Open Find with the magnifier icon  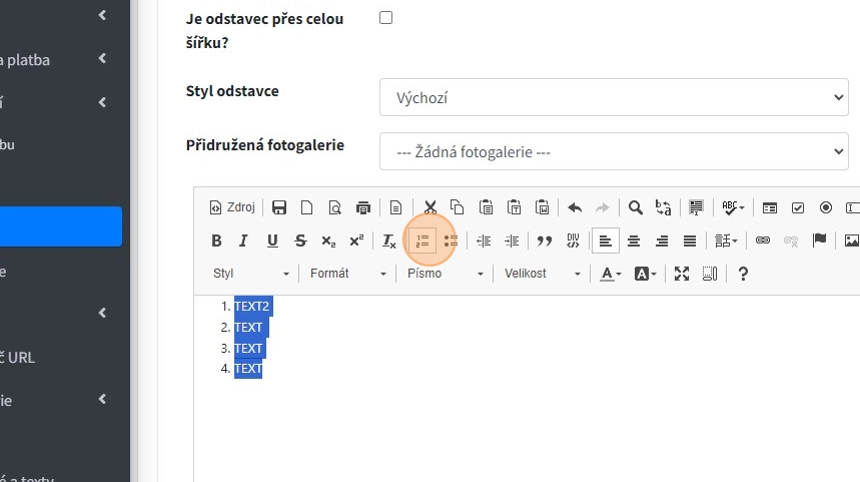click(x=635, y=208)
